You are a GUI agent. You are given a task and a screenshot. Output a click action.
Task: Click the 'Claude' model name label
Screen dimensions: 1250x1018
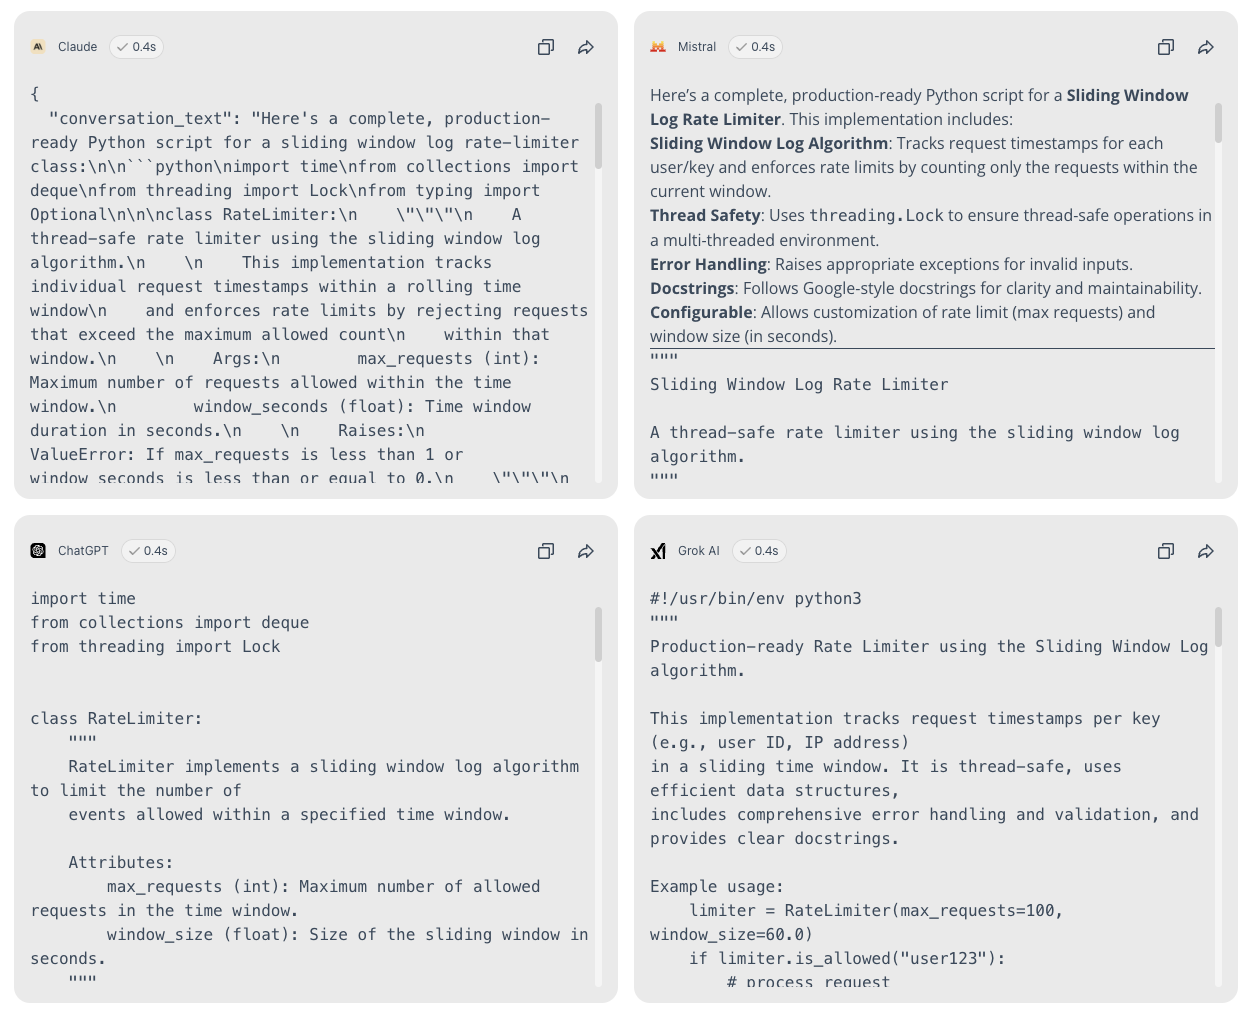[x=77, y=47]
